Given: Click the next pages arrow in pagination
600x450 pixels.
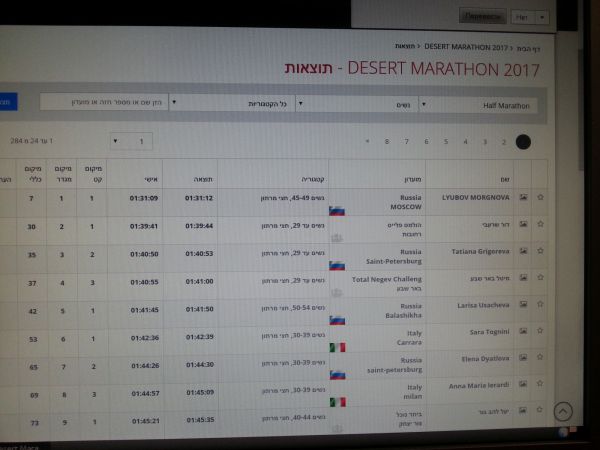Looking at the screenshot, I should coord(367,141).
